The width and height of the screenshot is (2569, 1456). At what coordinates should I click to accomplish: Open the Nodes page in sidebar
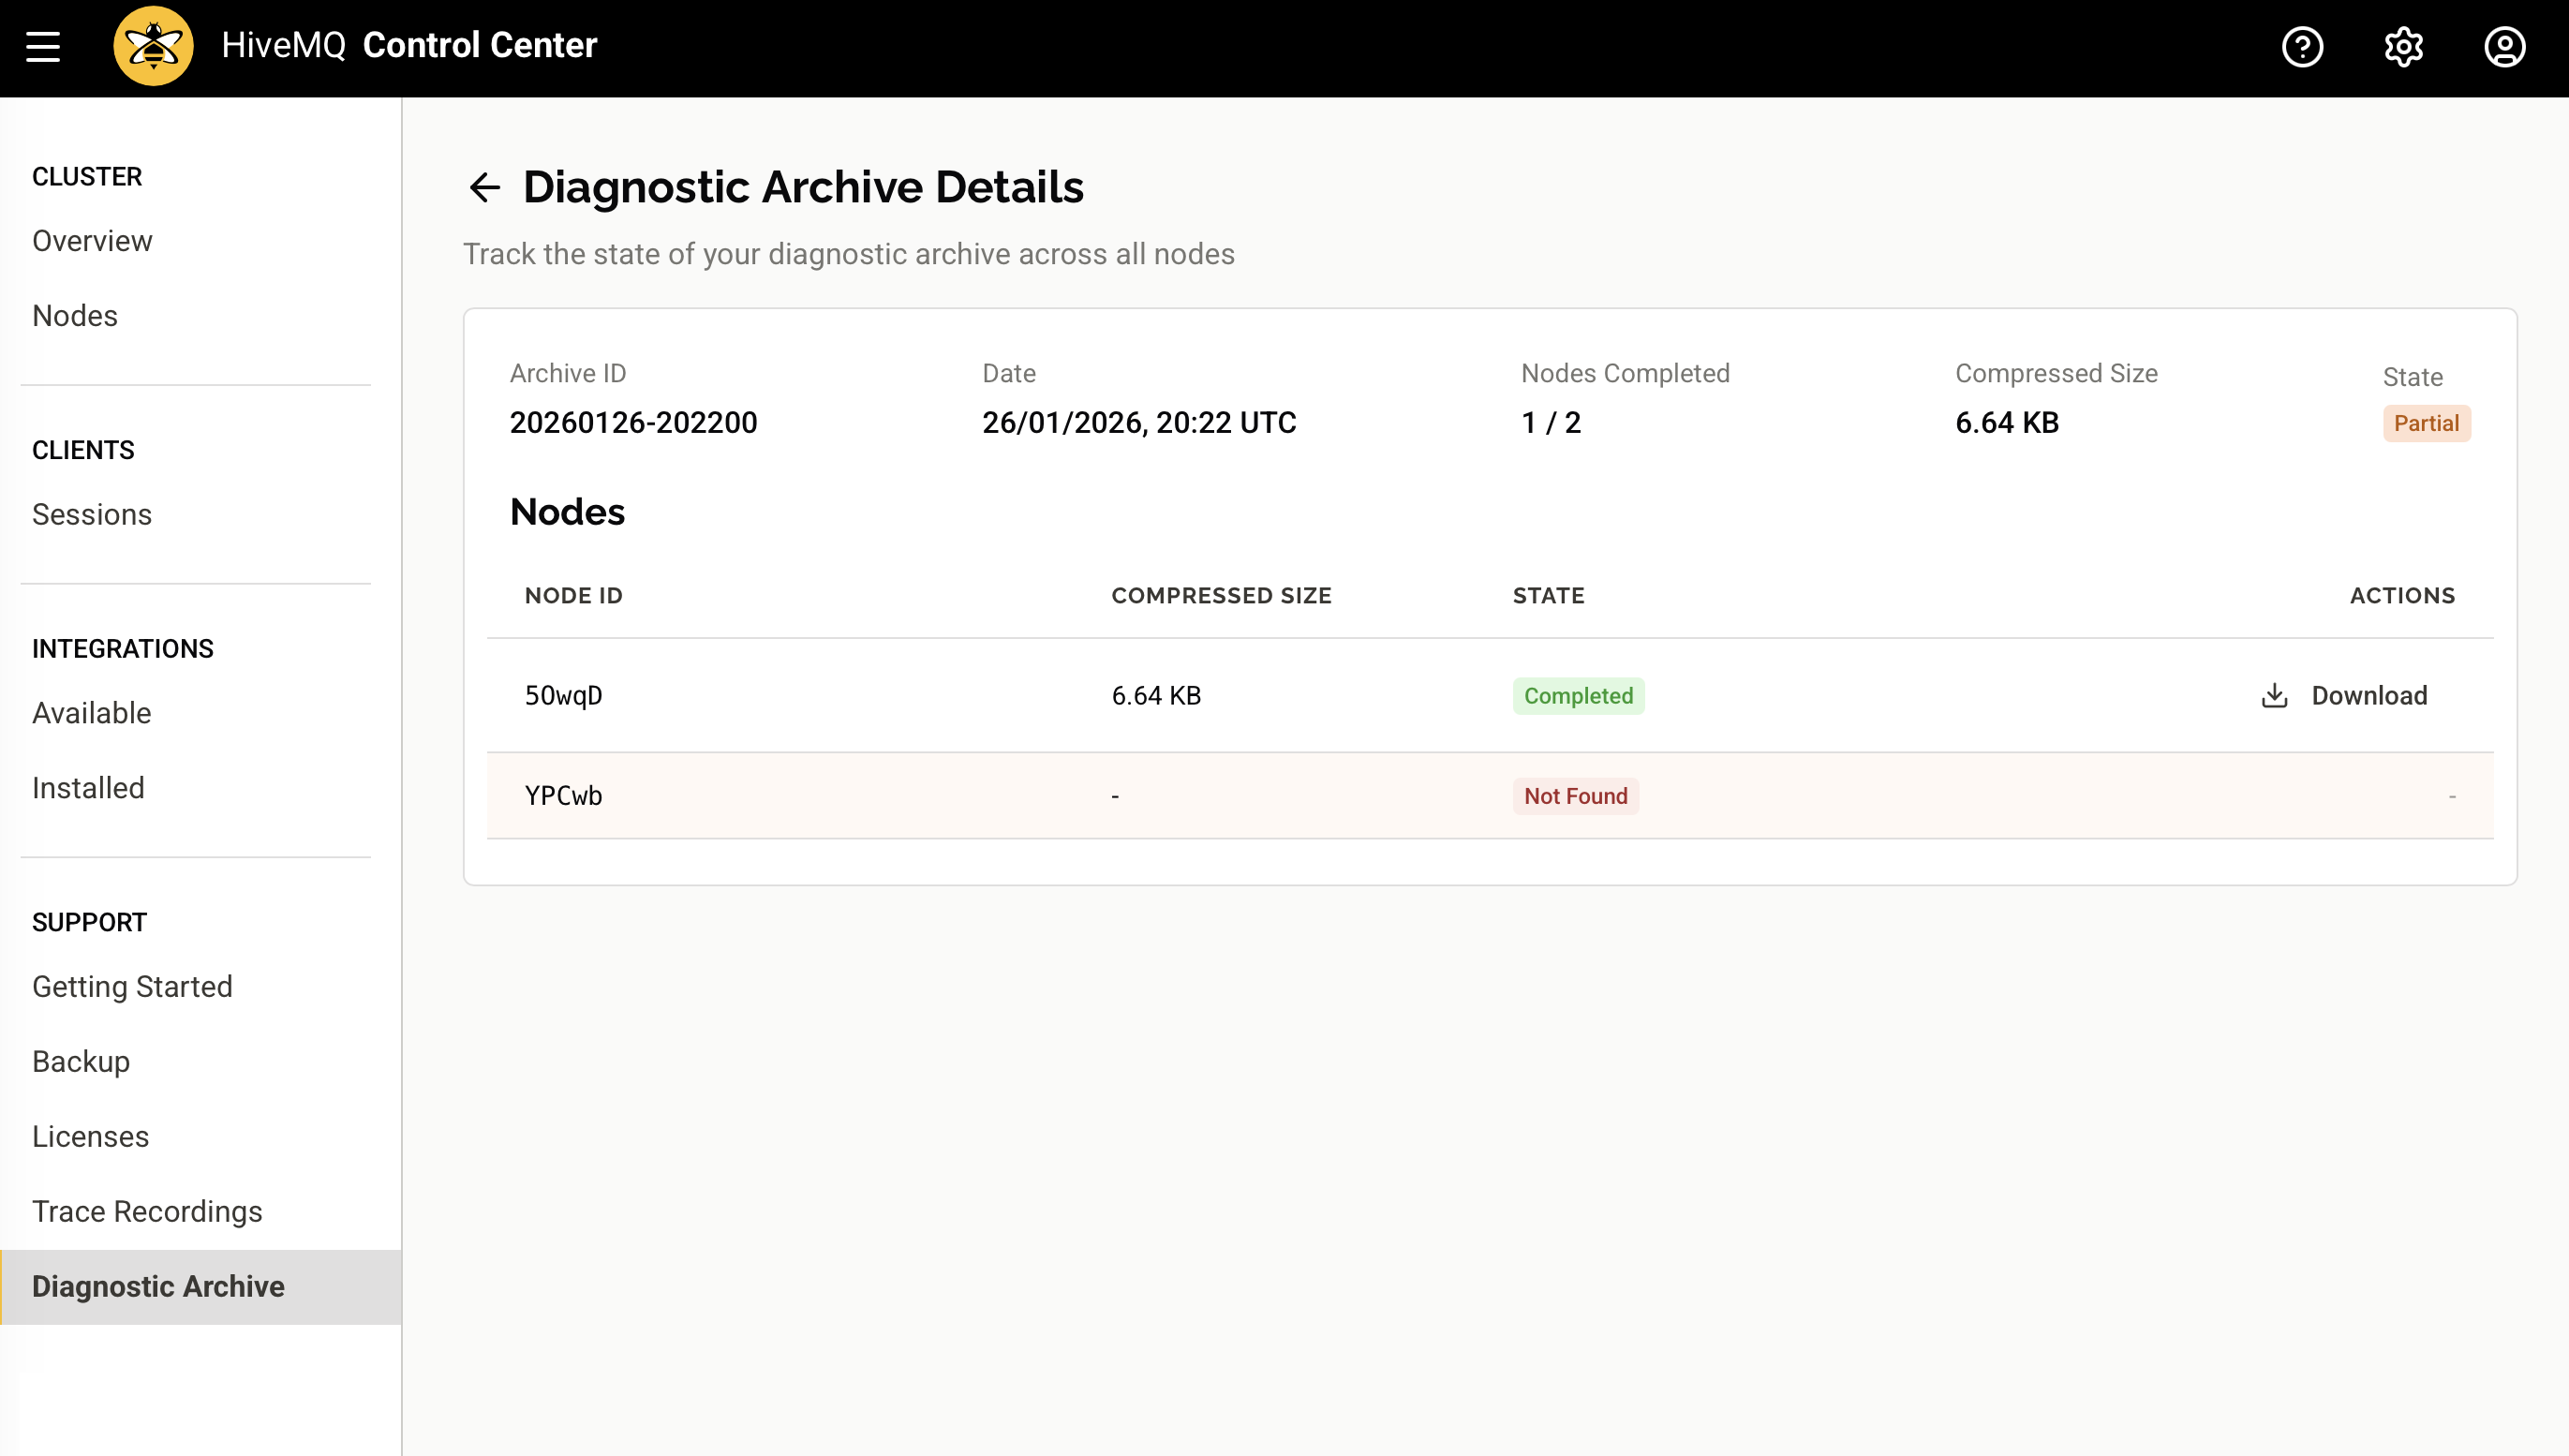(75, 315)
